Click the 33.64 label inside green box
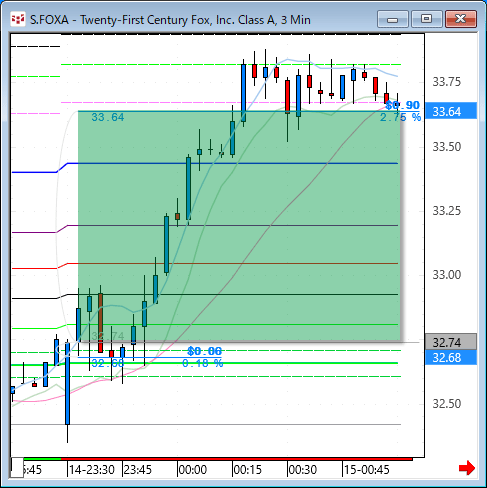This screenshot has height=488, width=487. point(108,117)
